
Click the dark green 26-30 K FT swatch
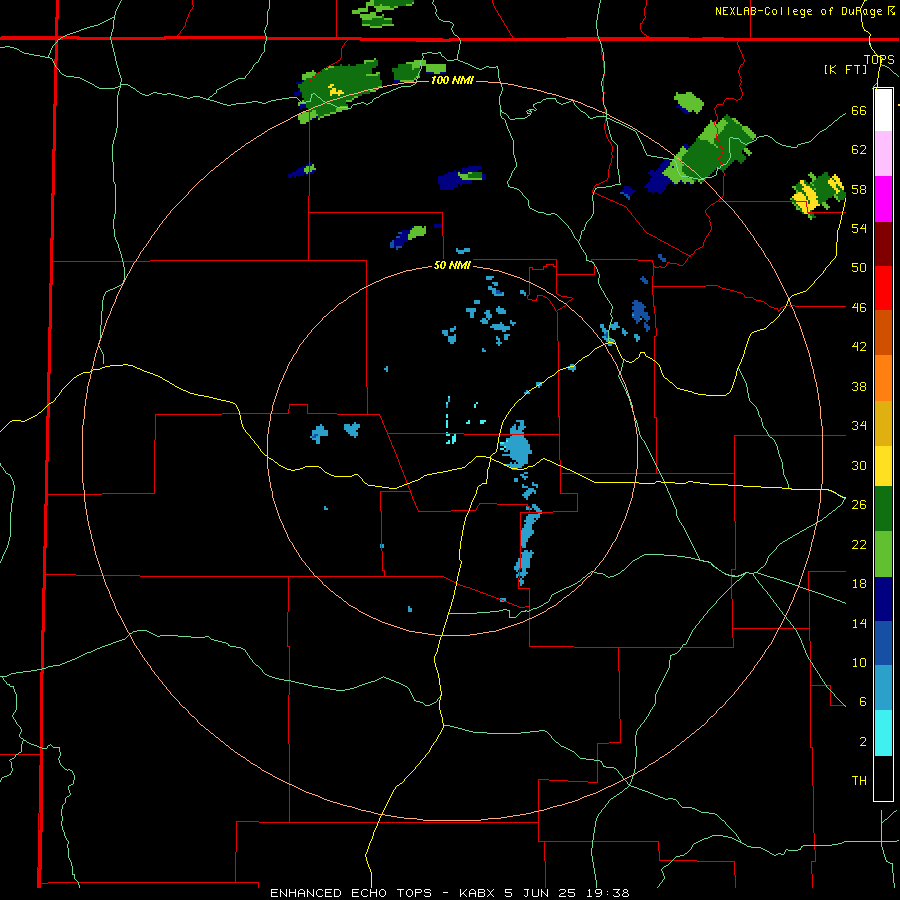883,509
